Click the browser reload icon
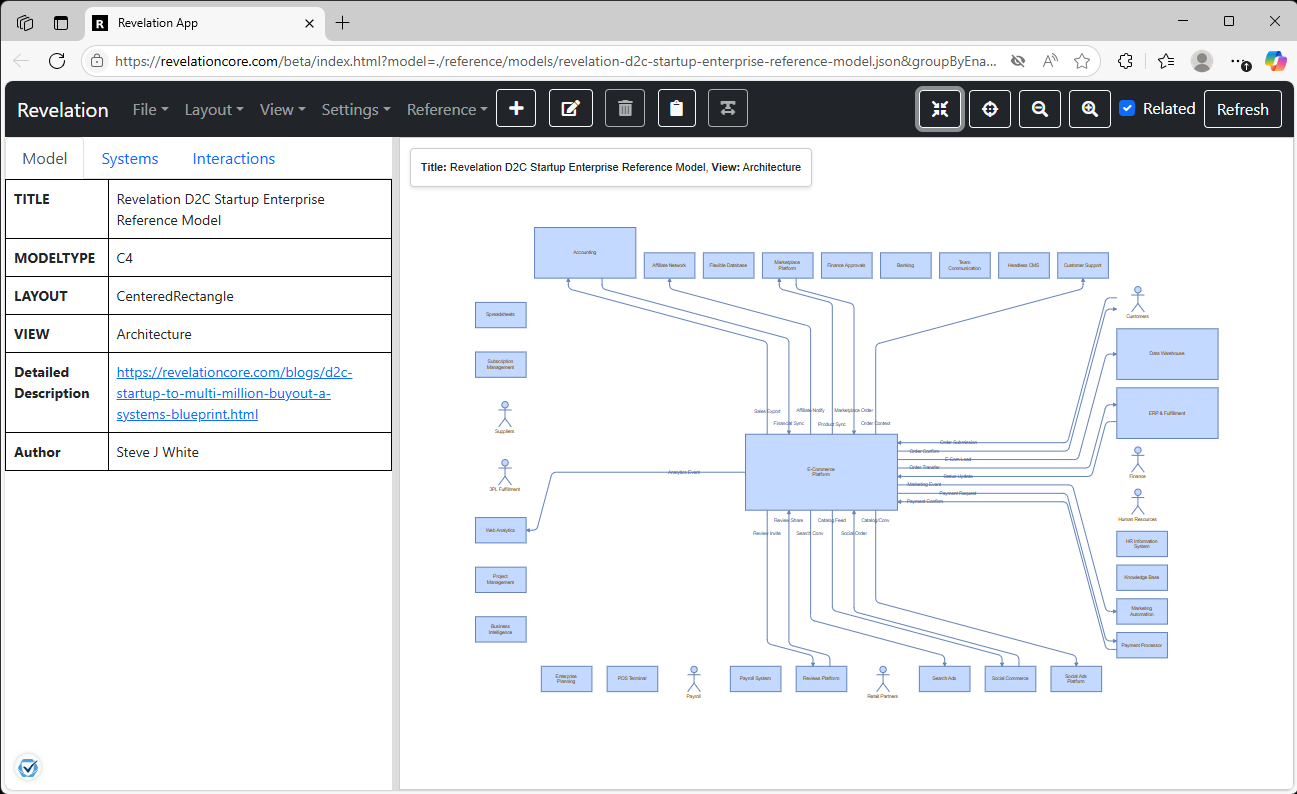Viewport: 1297px width, 794px height. coord(57,61)
